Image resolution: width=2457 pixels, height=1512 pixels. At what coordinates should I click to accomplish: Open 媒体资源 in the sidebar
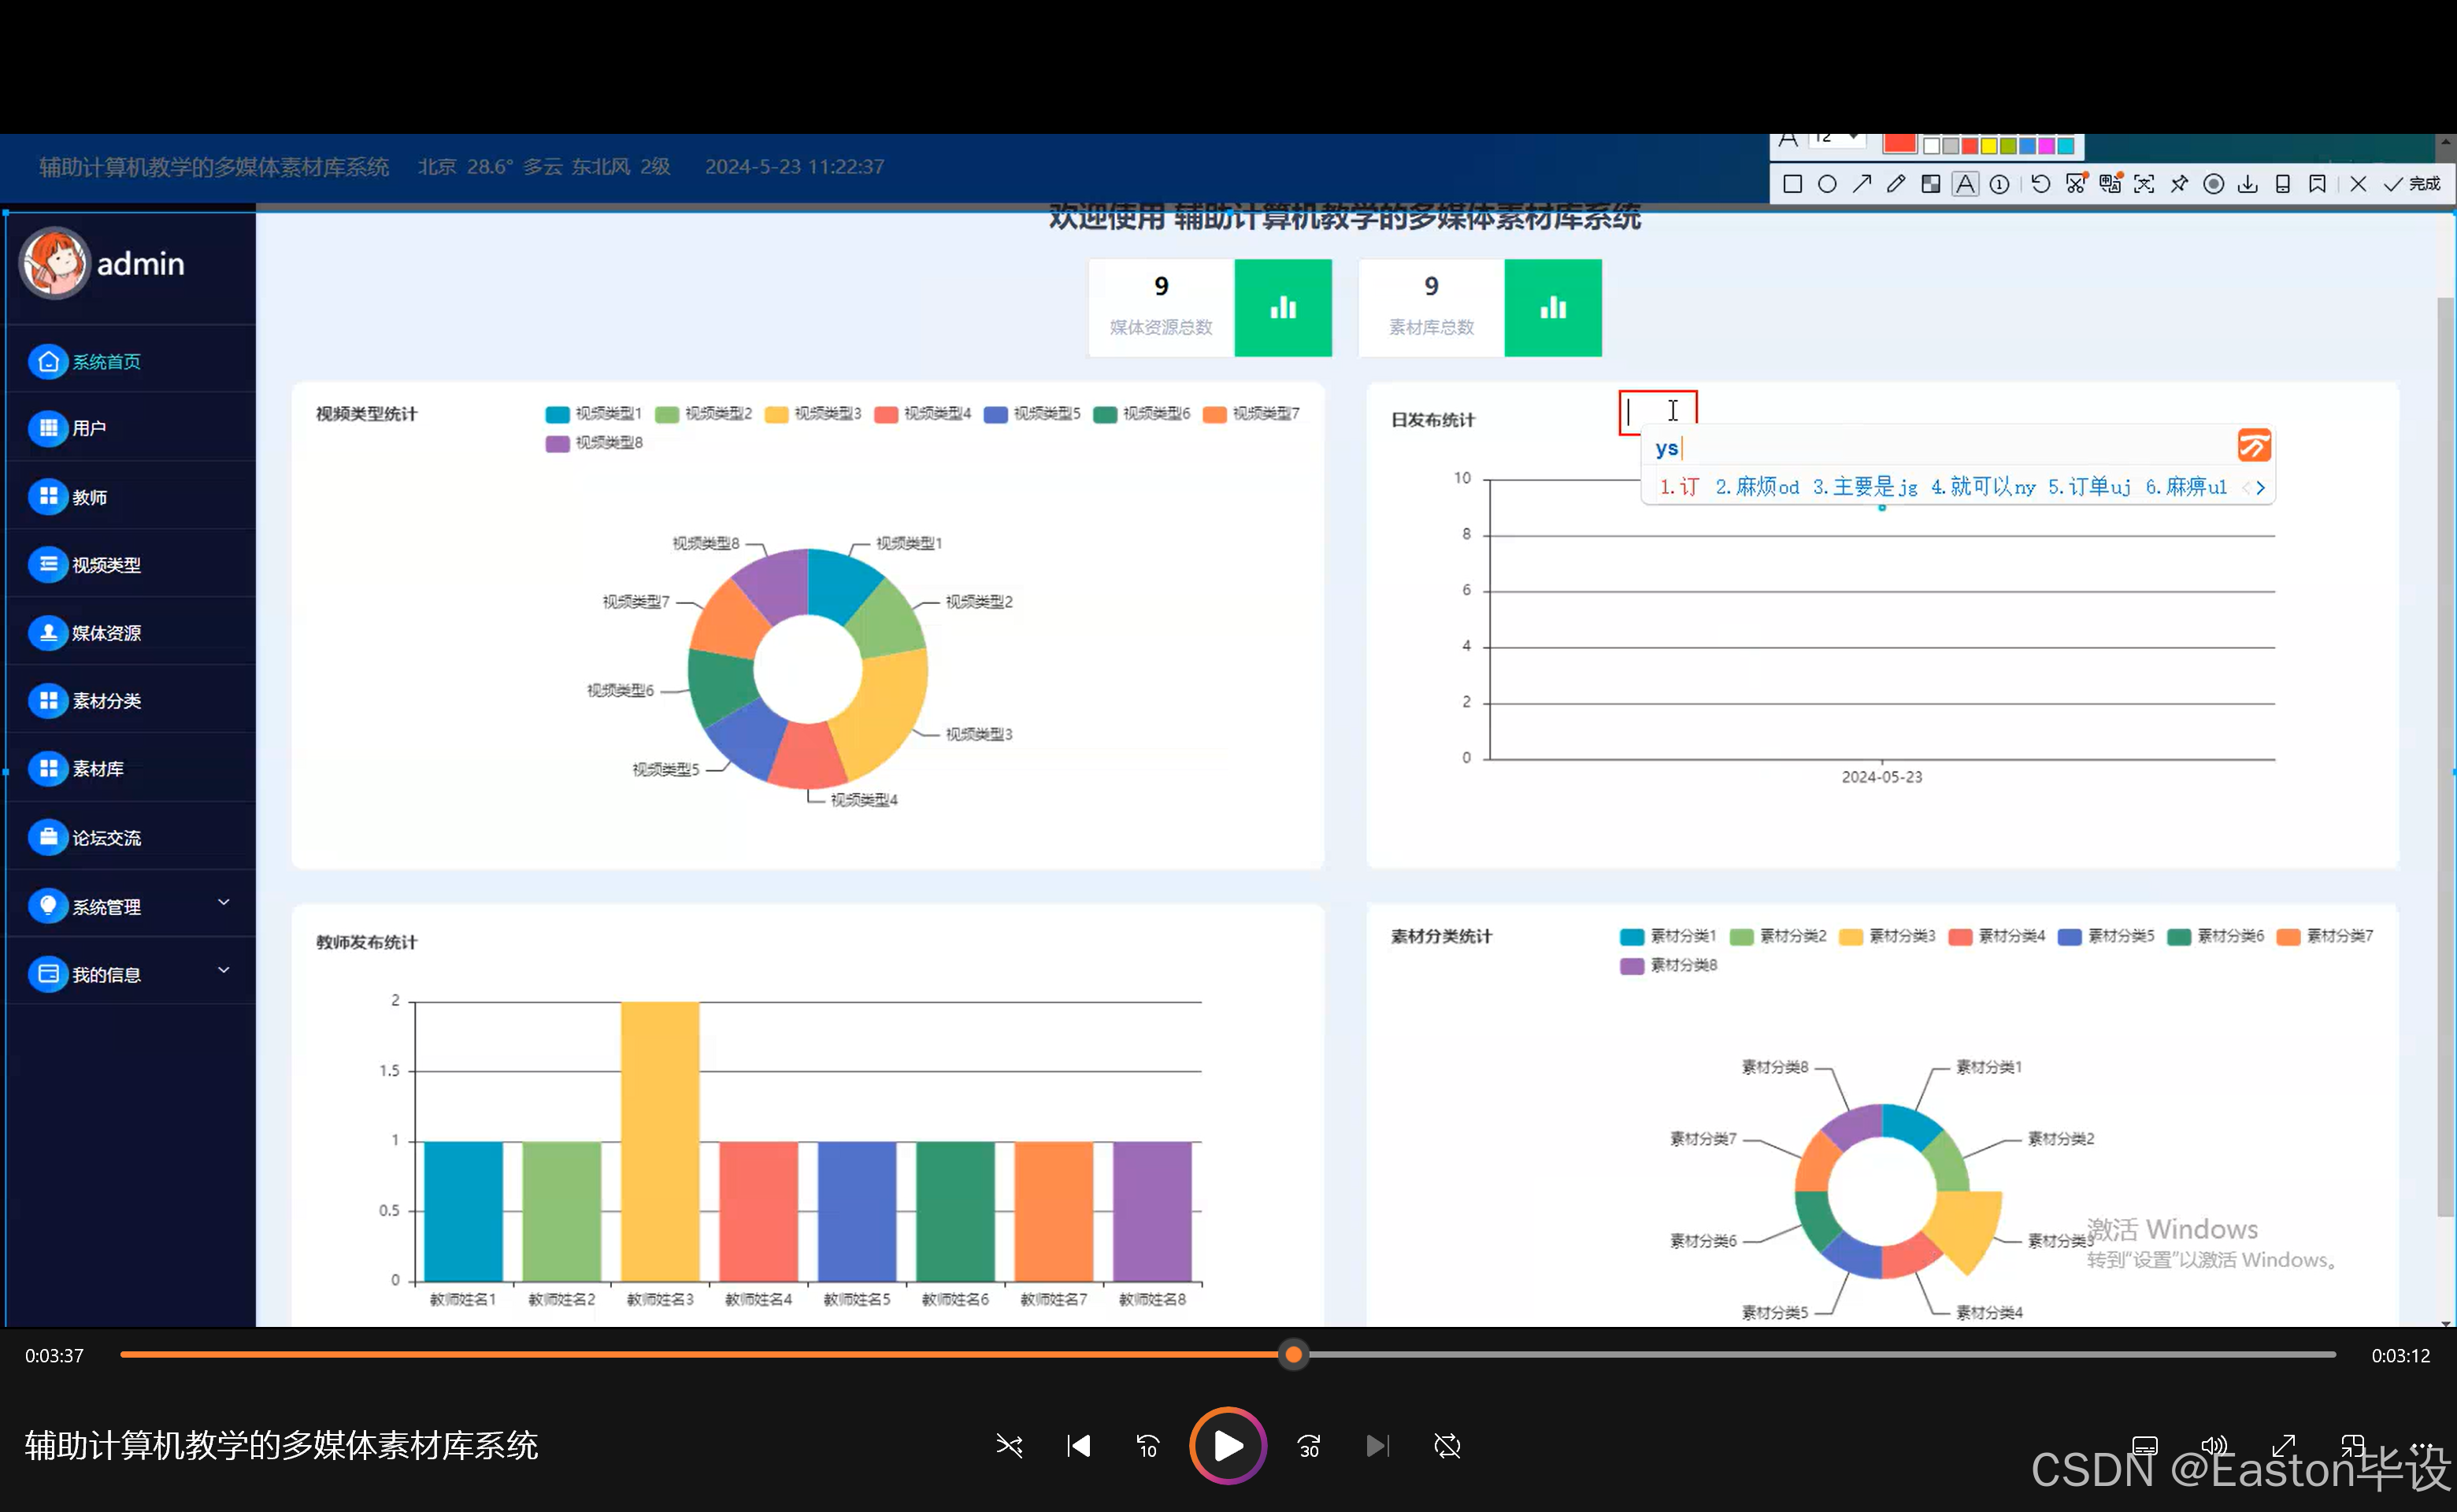click(x=106, y=633)
